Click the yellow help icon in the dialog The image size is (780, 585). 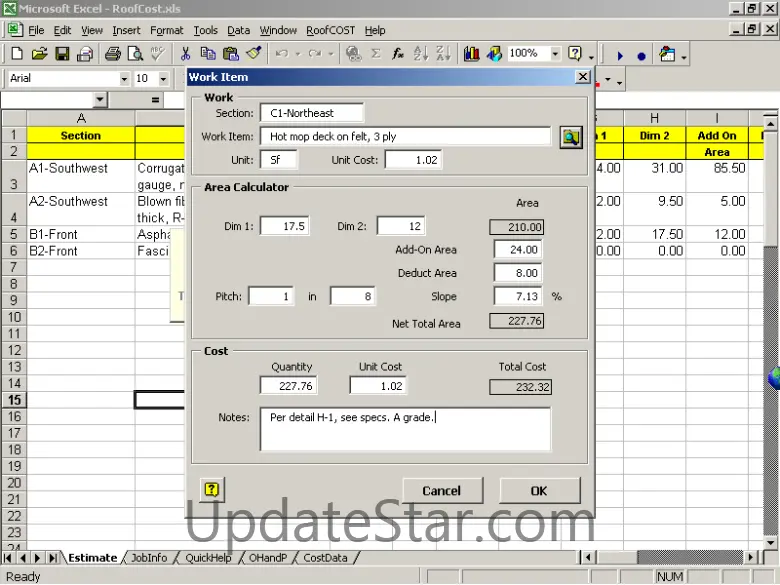(211, 490)
